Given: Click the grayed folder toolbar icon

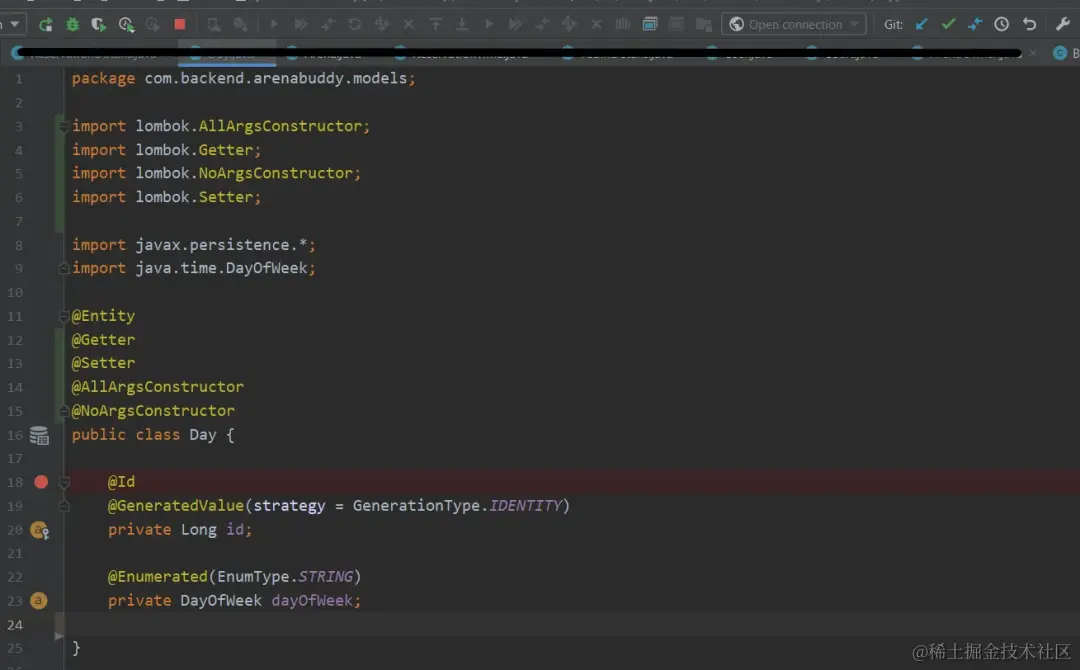Looking at the screenshot, I should (x=703, y=25).
